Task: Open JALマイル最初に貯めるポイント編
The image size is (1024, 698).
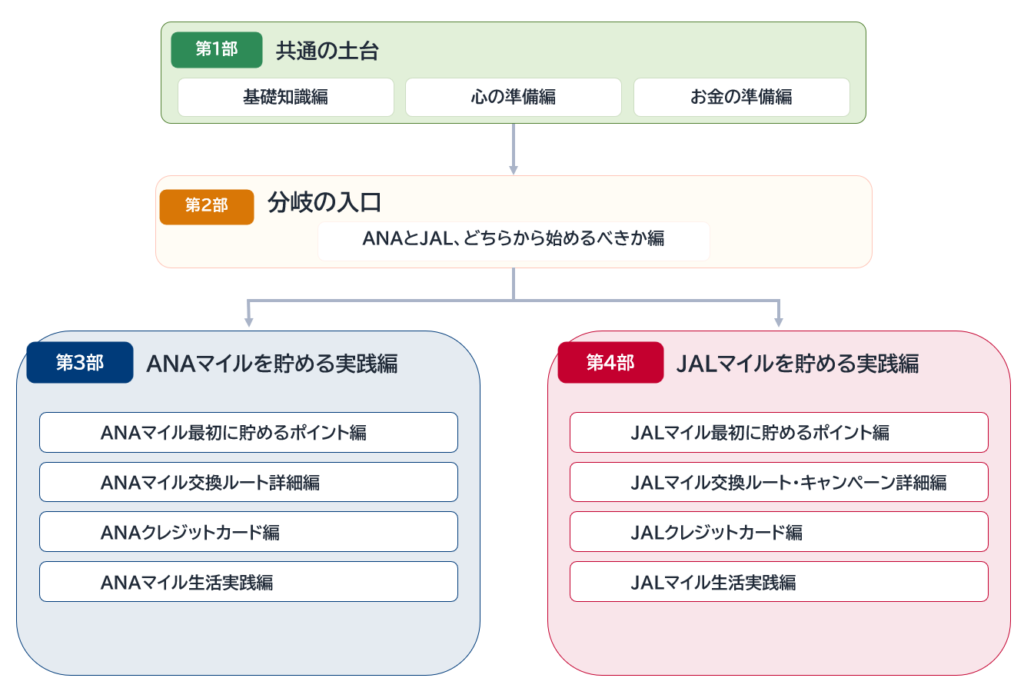Action: [x=778, y=432]
